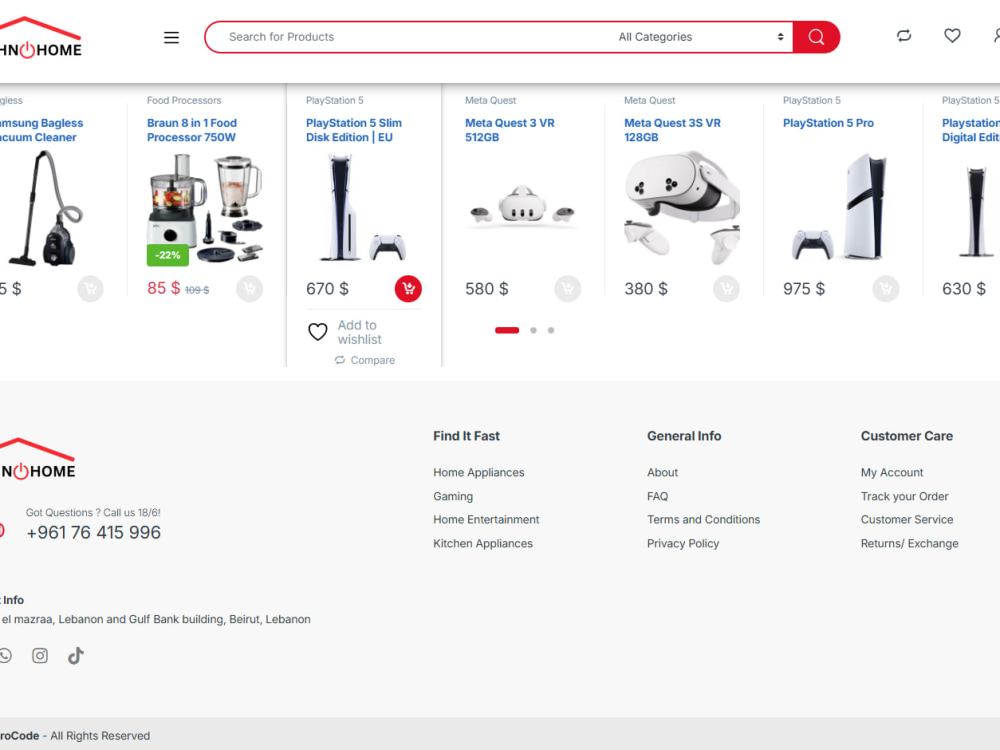Screen dimensions: 1000x750
Task: Click the header site logo
Action: click(41, 38)
